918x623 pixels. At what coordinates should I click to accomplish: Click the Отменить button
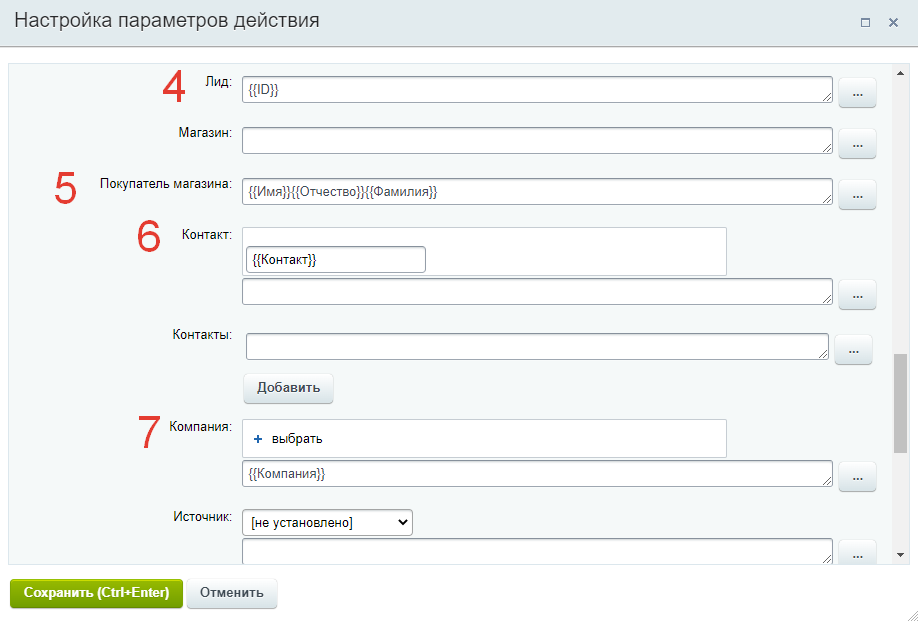tap(231, 592)
